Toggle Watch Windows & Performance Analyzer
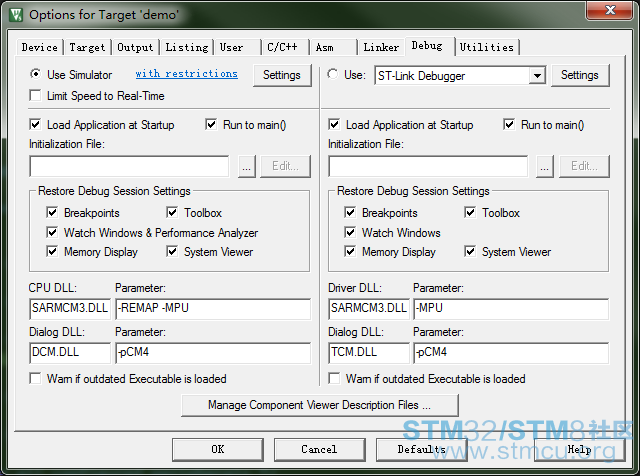The height and width of the screenshot is (476, 640). click(52, 232)
